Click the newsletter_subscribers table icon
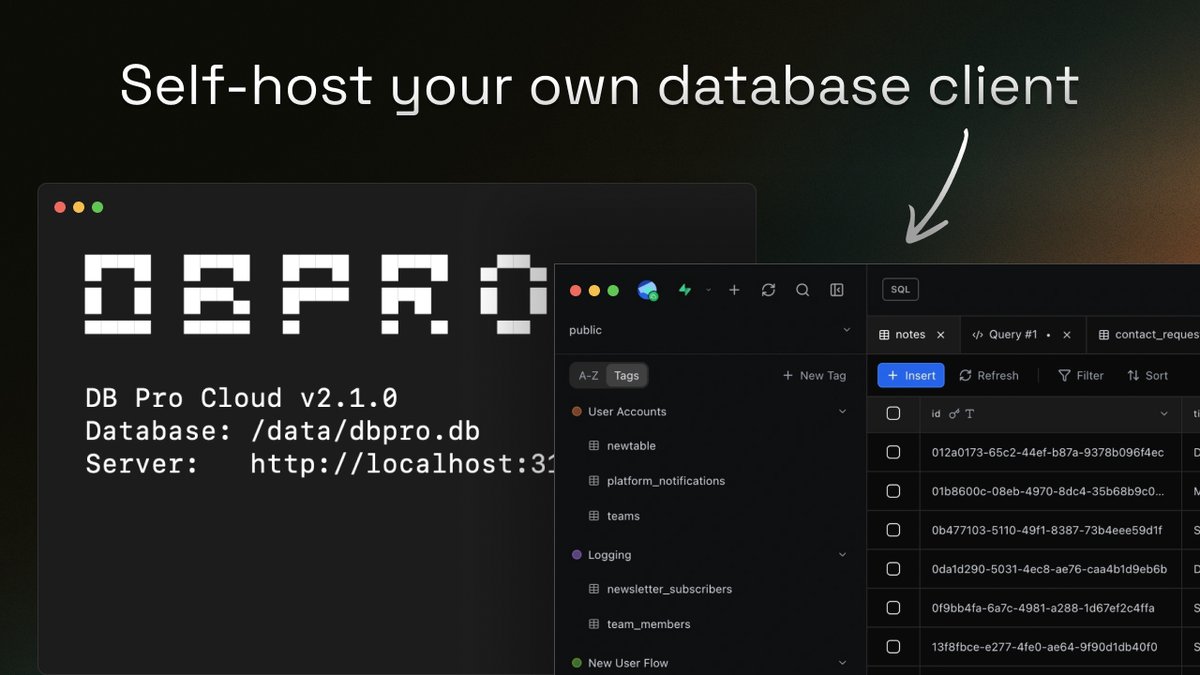Screen dimensions: 1200x675 pos(594,589)
